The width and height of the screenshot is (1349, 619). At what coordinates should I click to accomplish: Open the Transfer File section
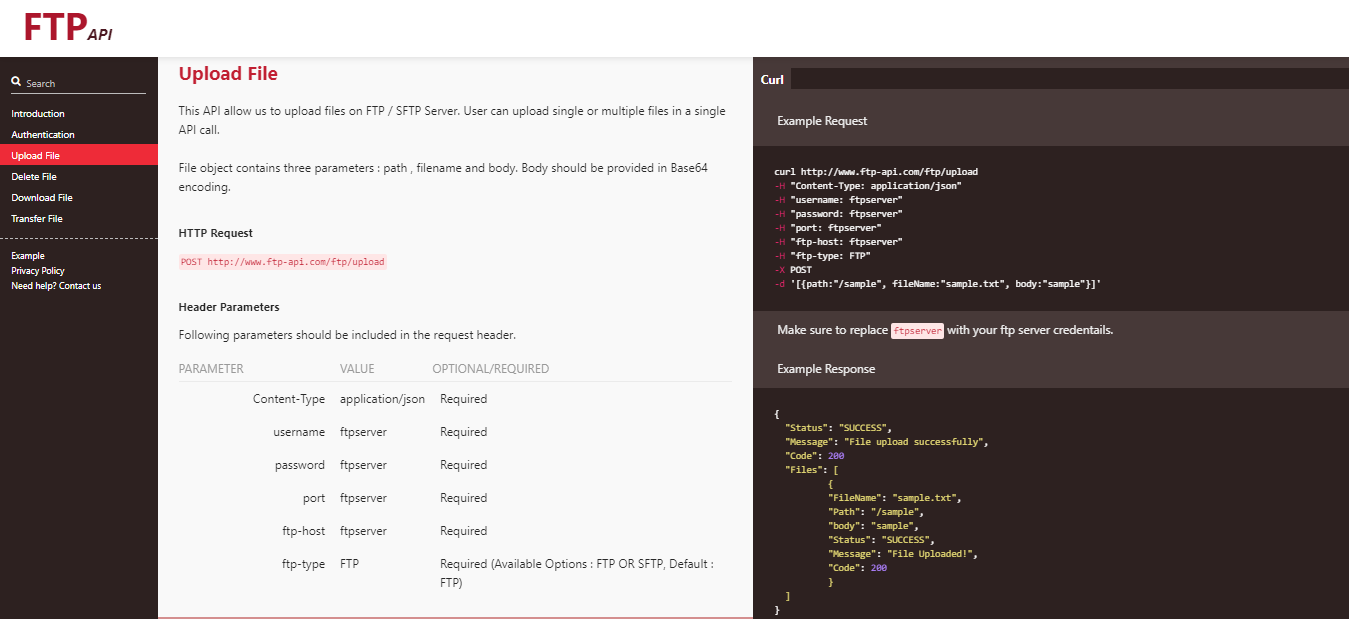click(x=36, y=218)
